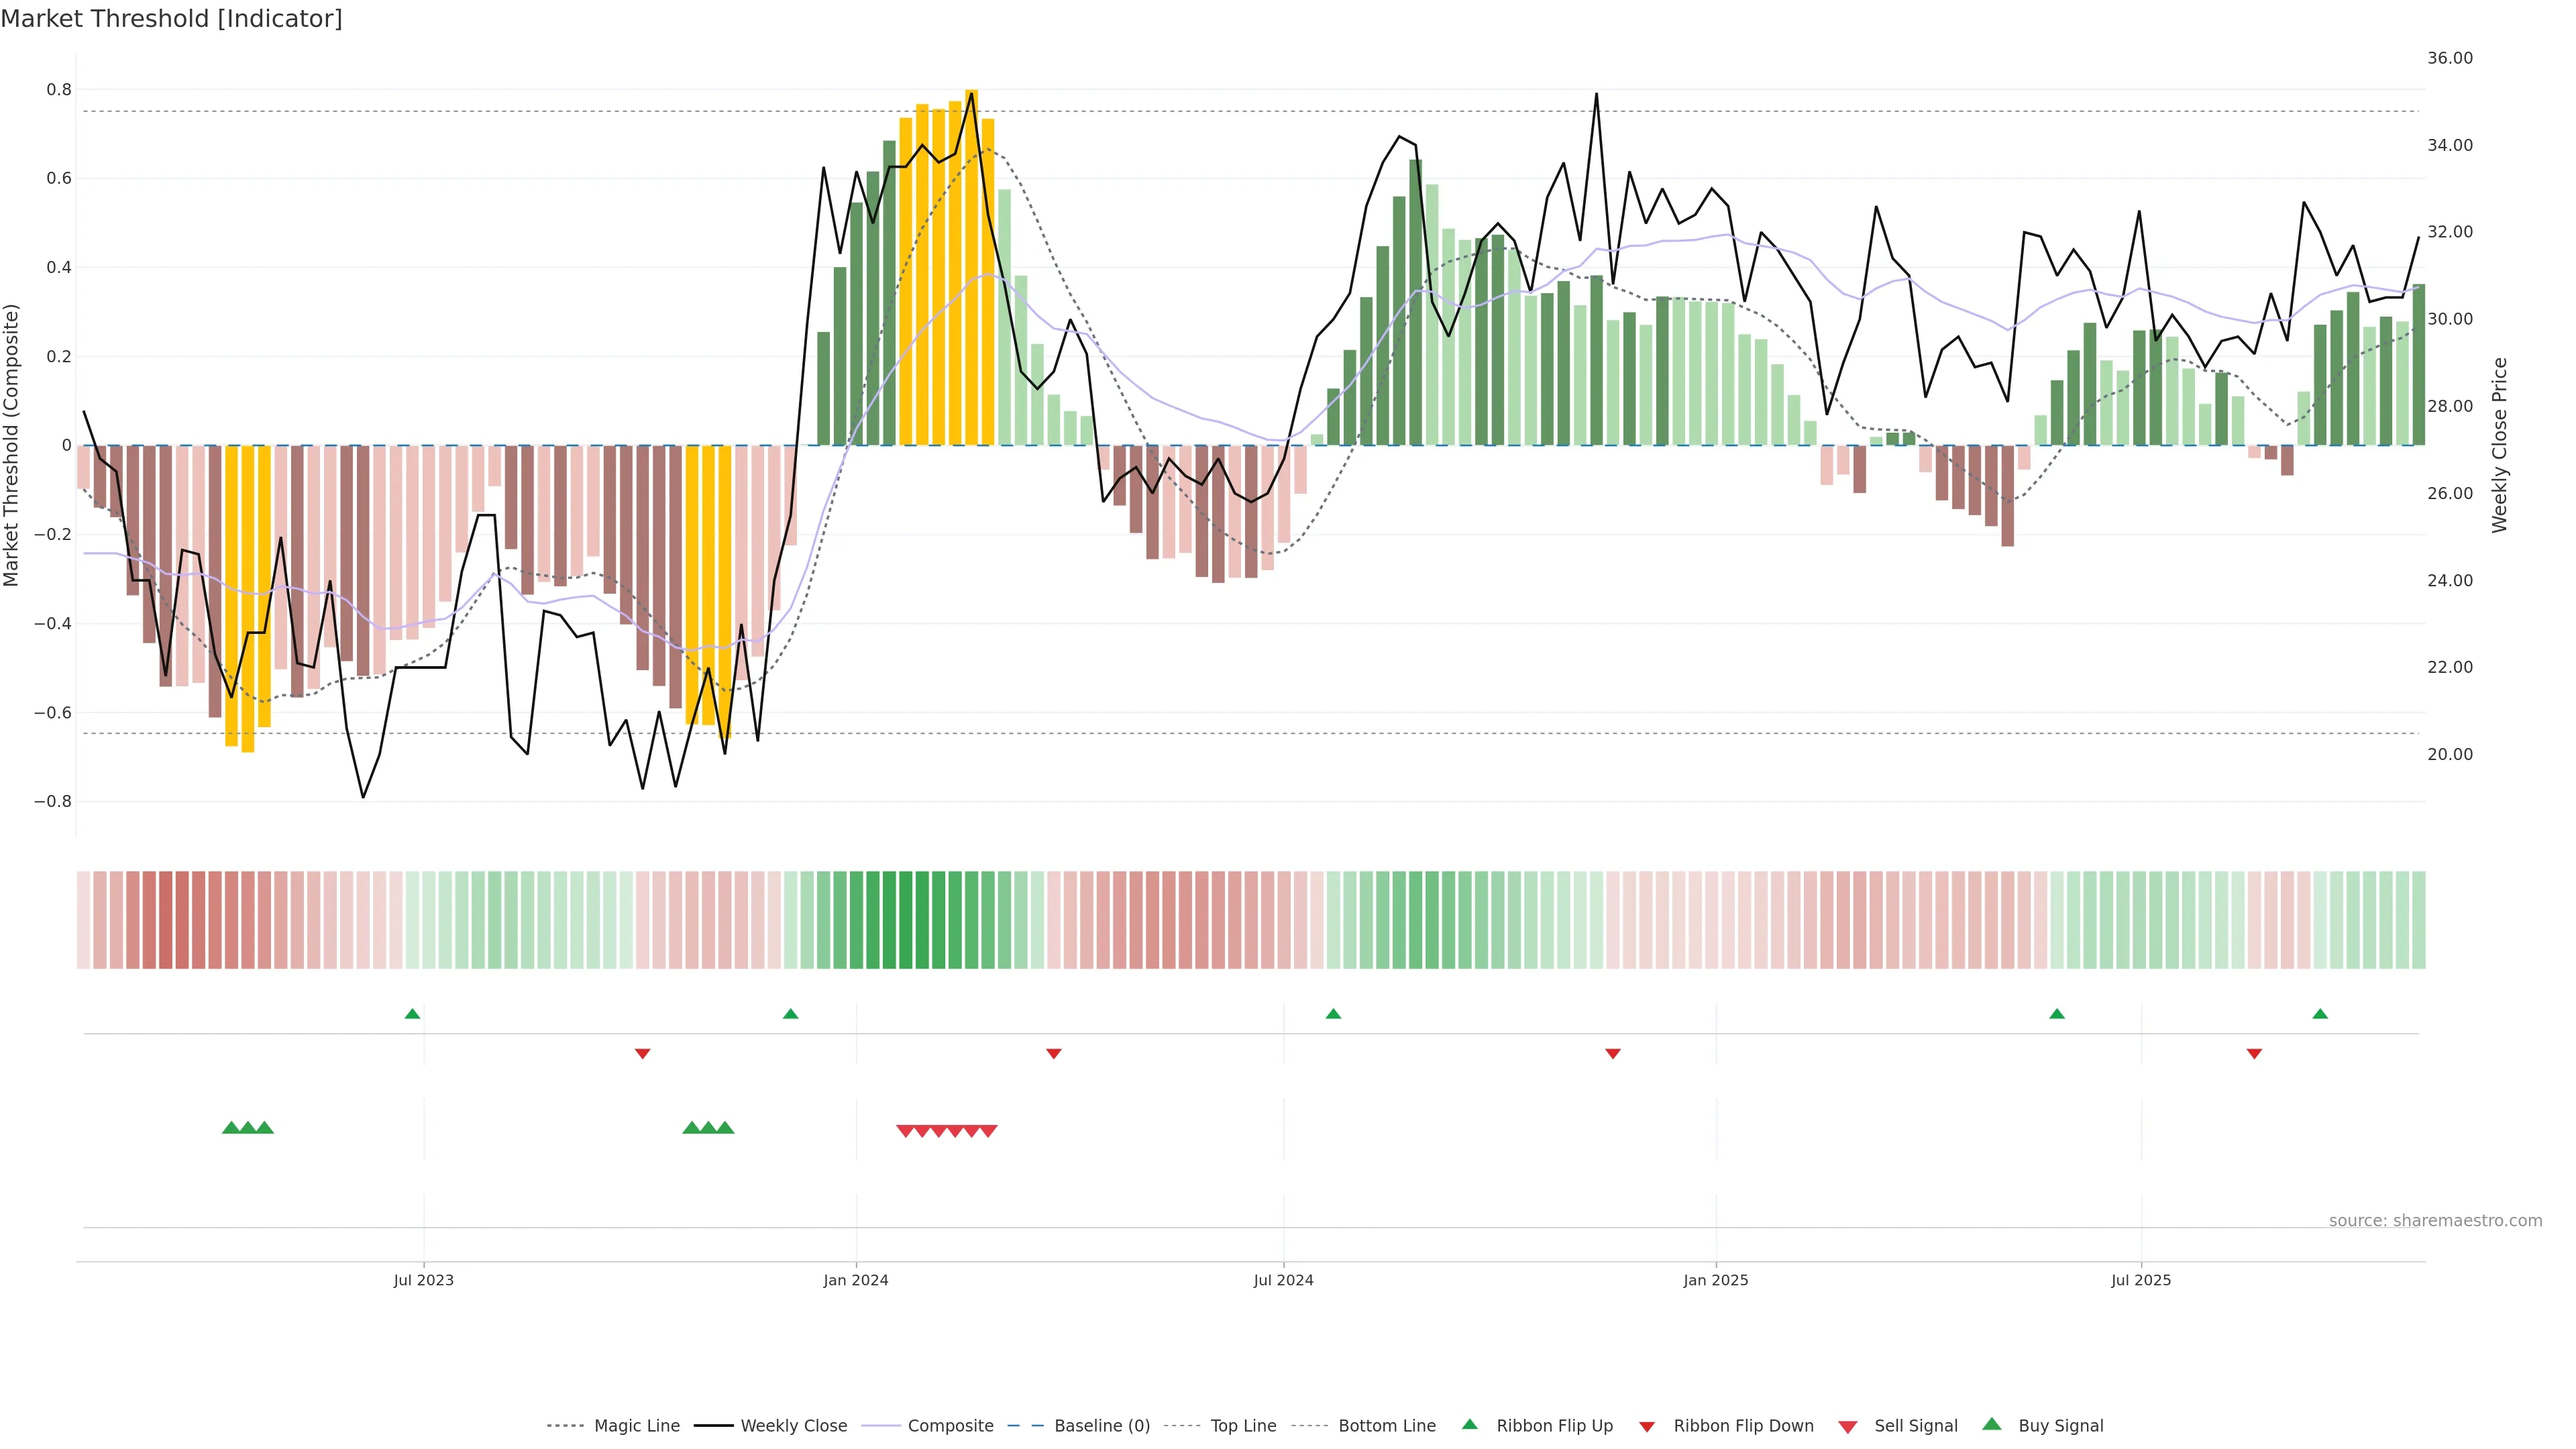Viewport: 2576px width, 1449px height.
Task: Click the Jan 2024 x-axis label
Action: [856, 1280]
